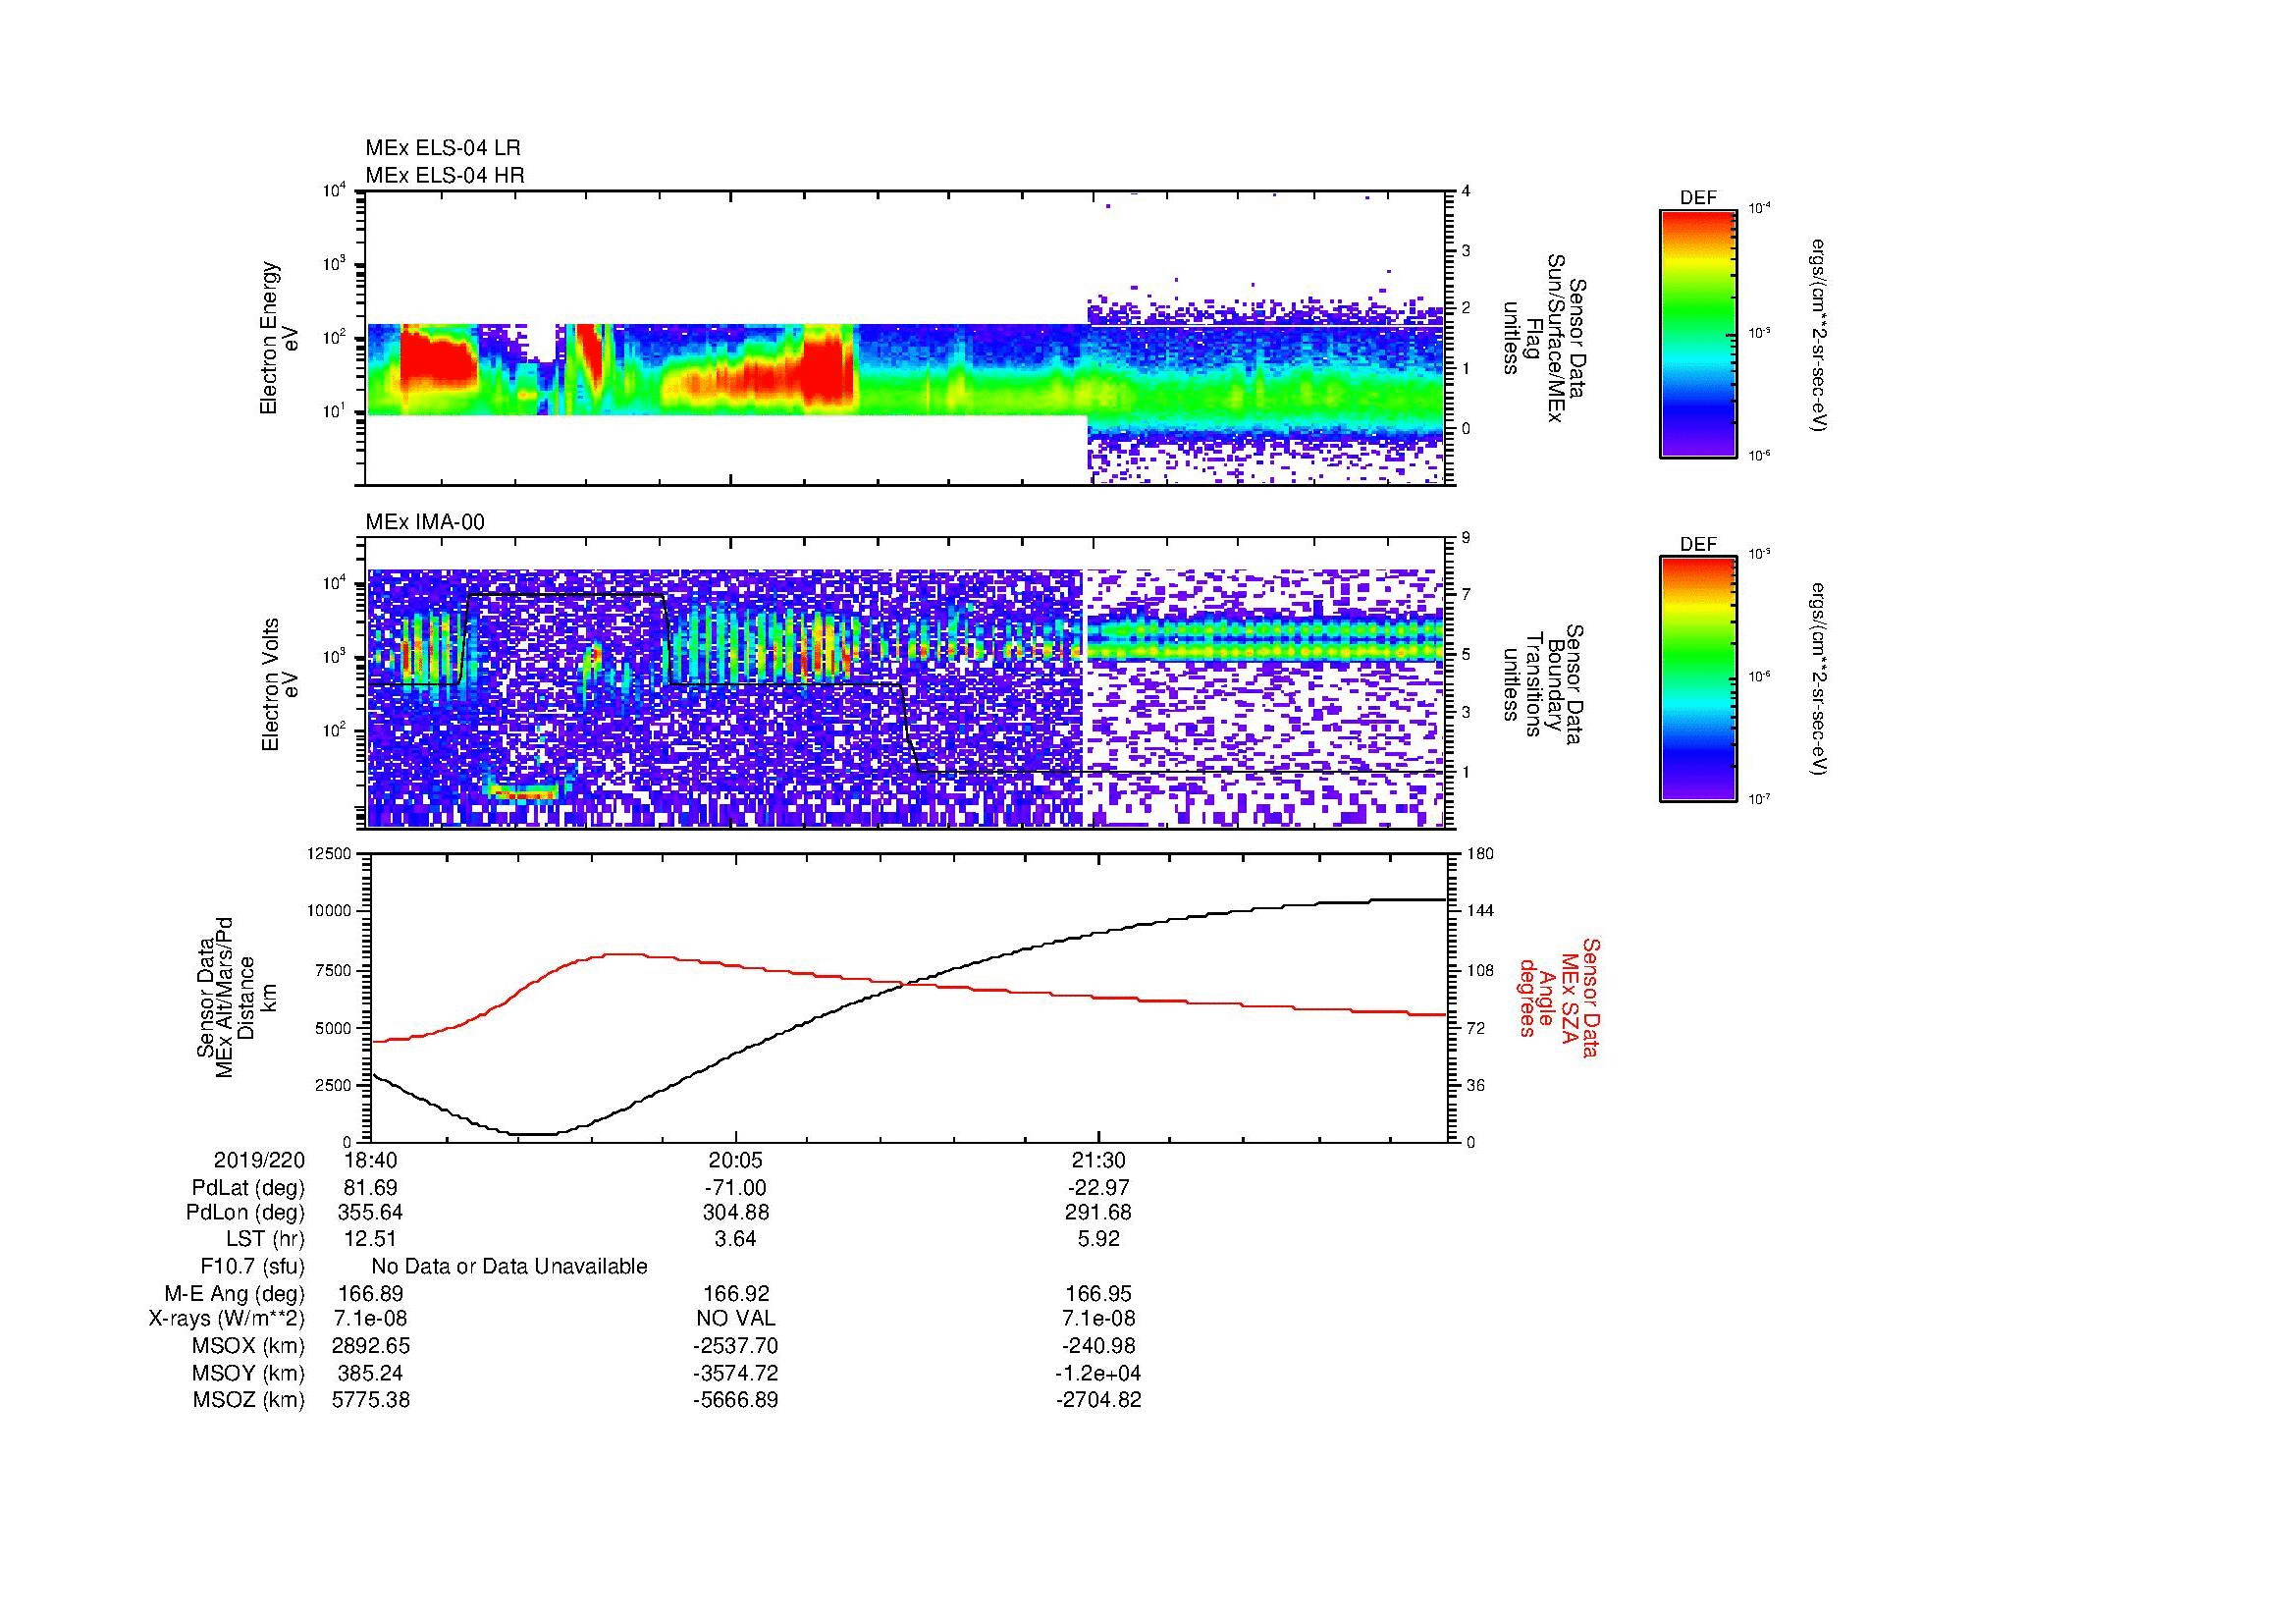Click the top color bar units label
Image resolution: width=2296 pixels, height=1623 pixels.
click(x=1820, y=335)
